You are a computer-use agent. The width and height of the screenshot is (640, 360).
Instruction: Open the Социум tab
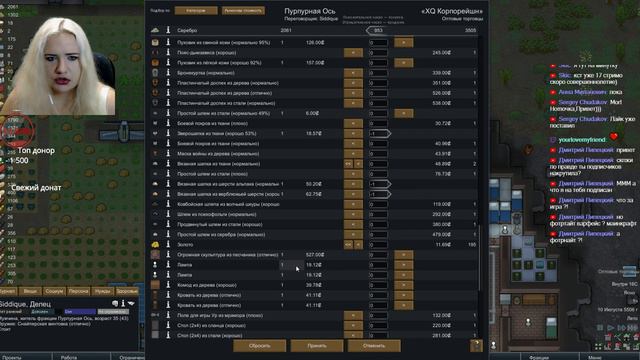pyautogui.click(x=54, y=291)
